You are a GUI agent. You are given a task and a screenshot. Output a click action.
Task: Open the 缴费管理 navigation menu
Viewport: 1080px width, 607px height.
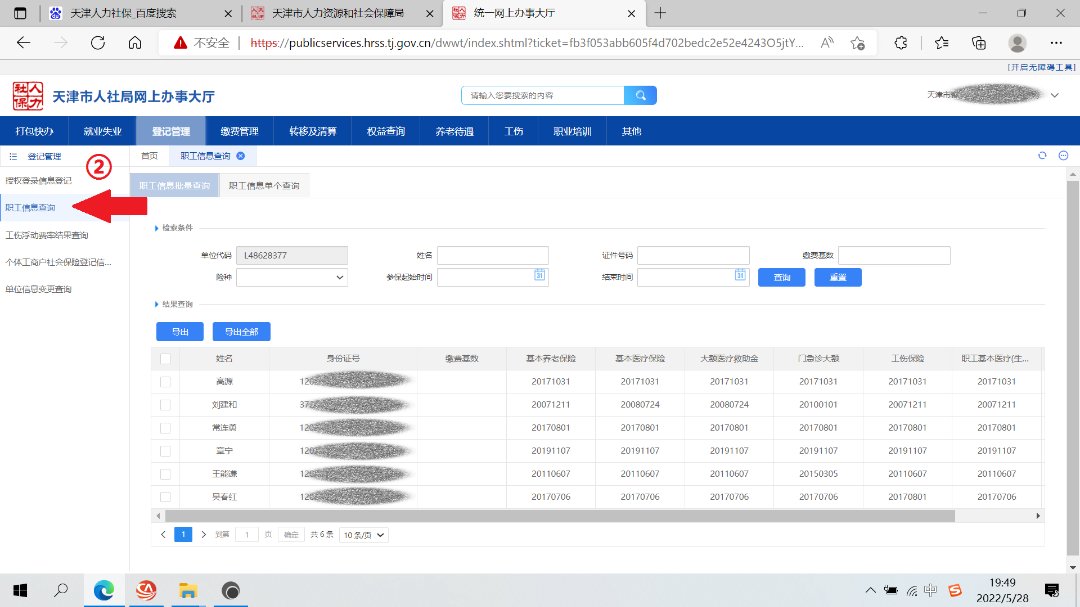(x=239, y=131)
